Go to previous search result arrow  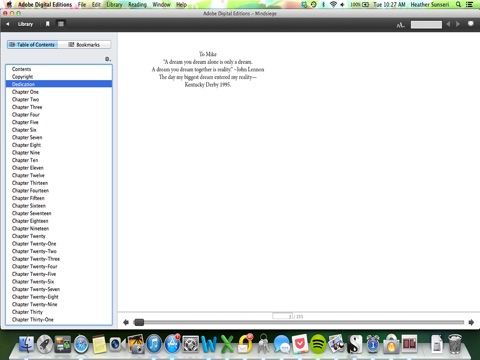click(x=448, y=24)
